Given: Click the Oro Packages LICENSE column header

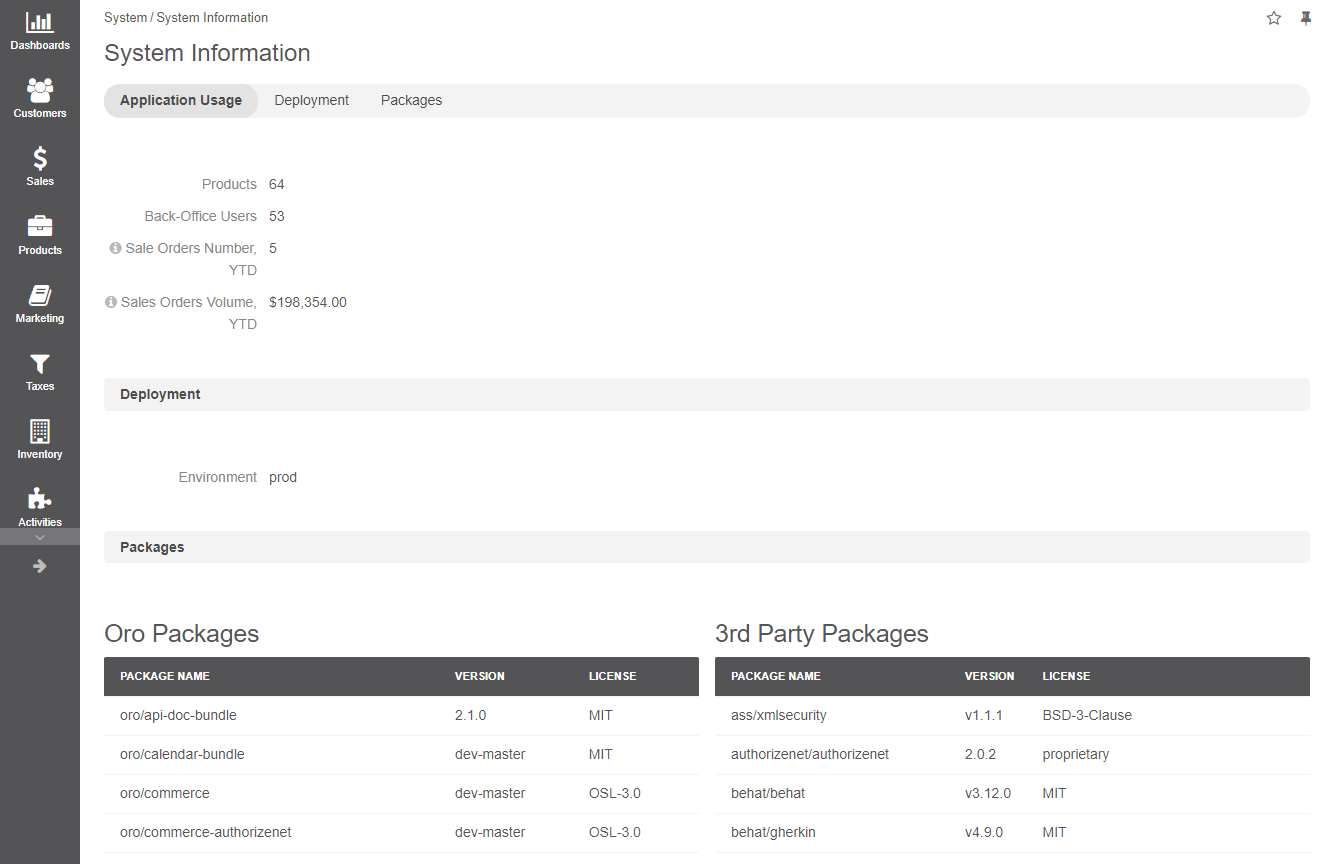Looking at the screenshot, I should tap(613, 676).
